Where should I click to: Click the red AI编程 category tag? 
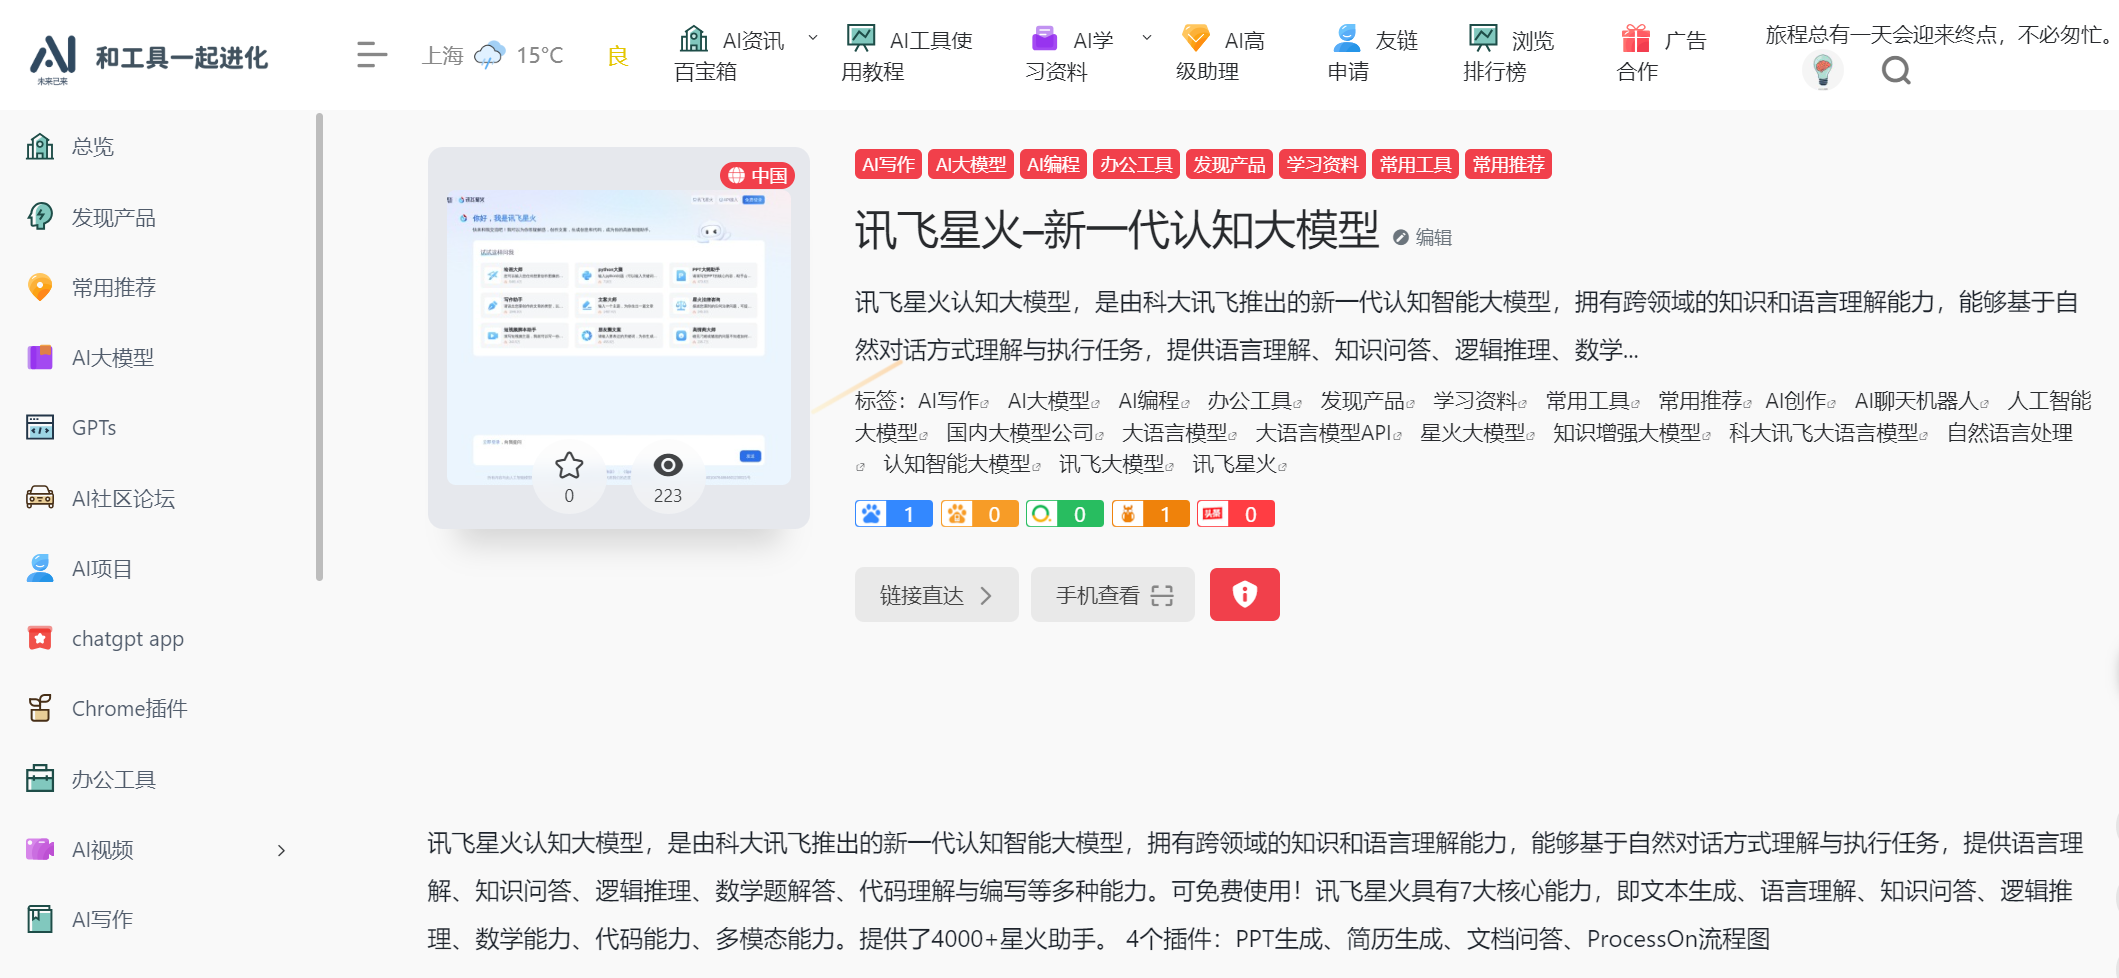click(1053, 164)
